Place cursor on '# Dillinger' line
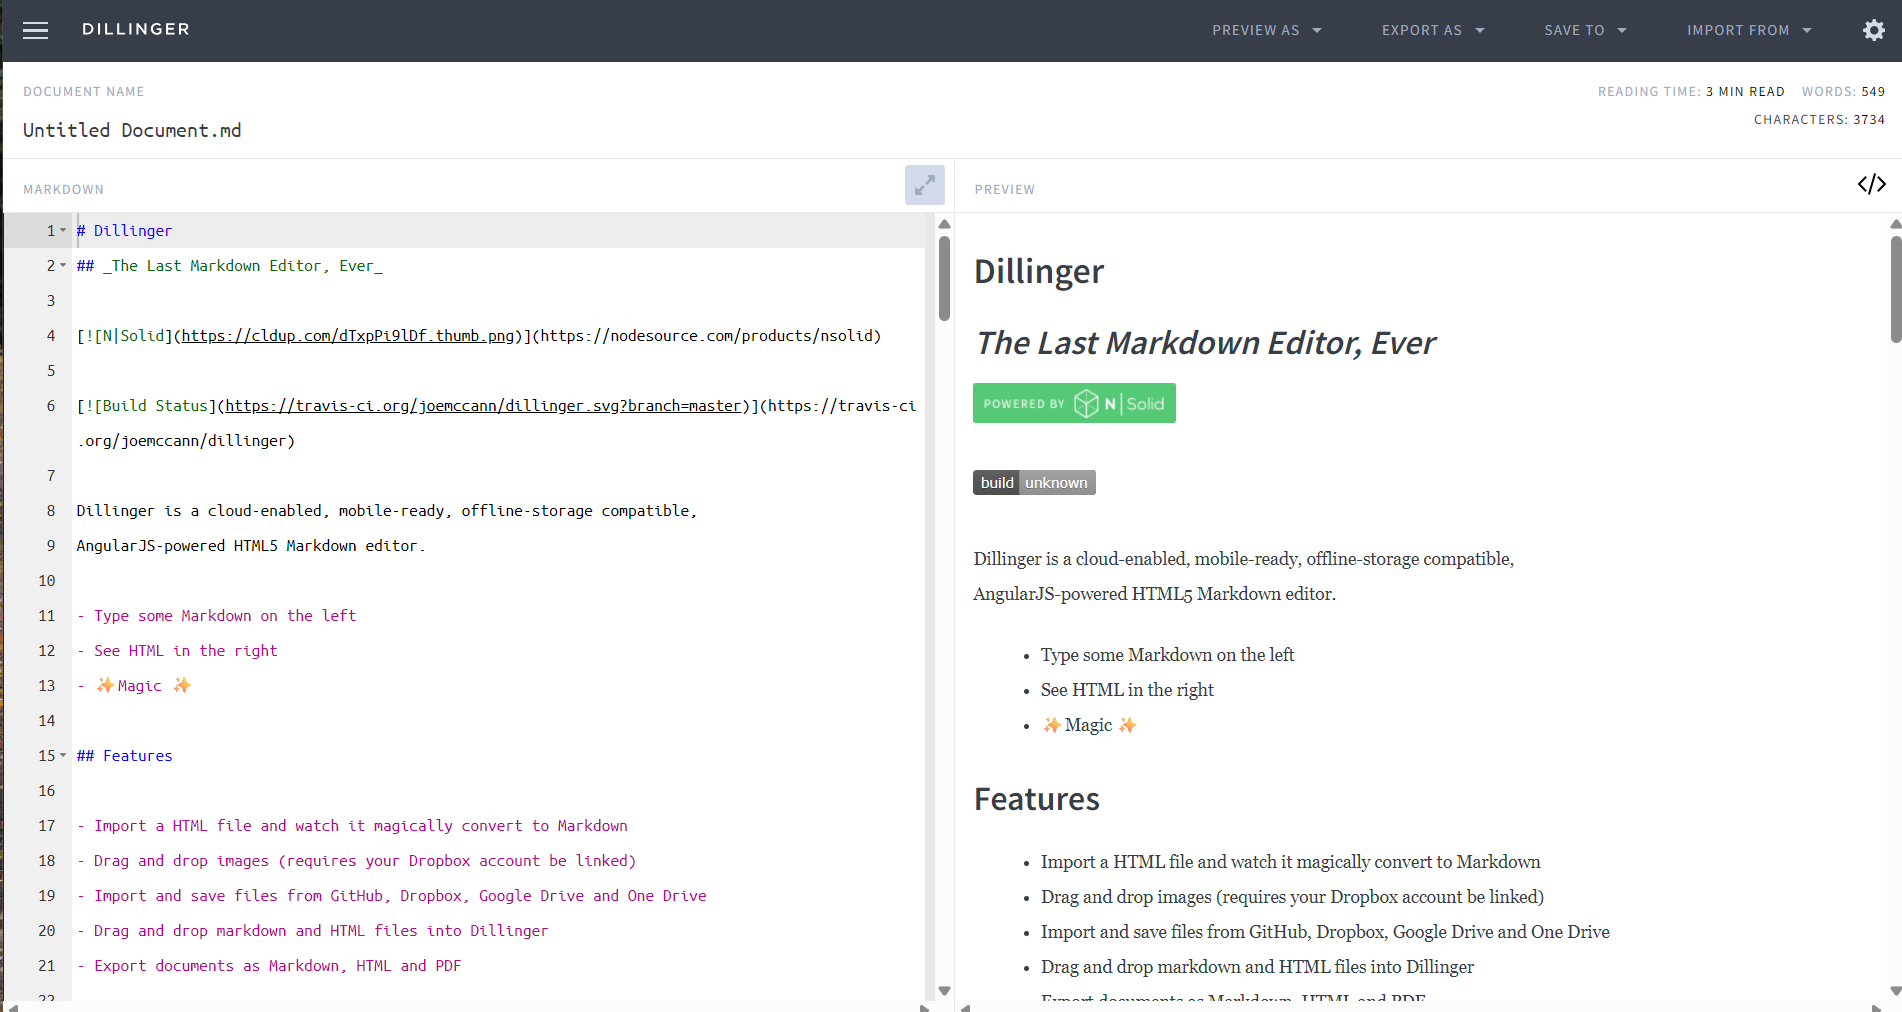The height and width of the screenshot is (1012, 1902). coord(124,231)
